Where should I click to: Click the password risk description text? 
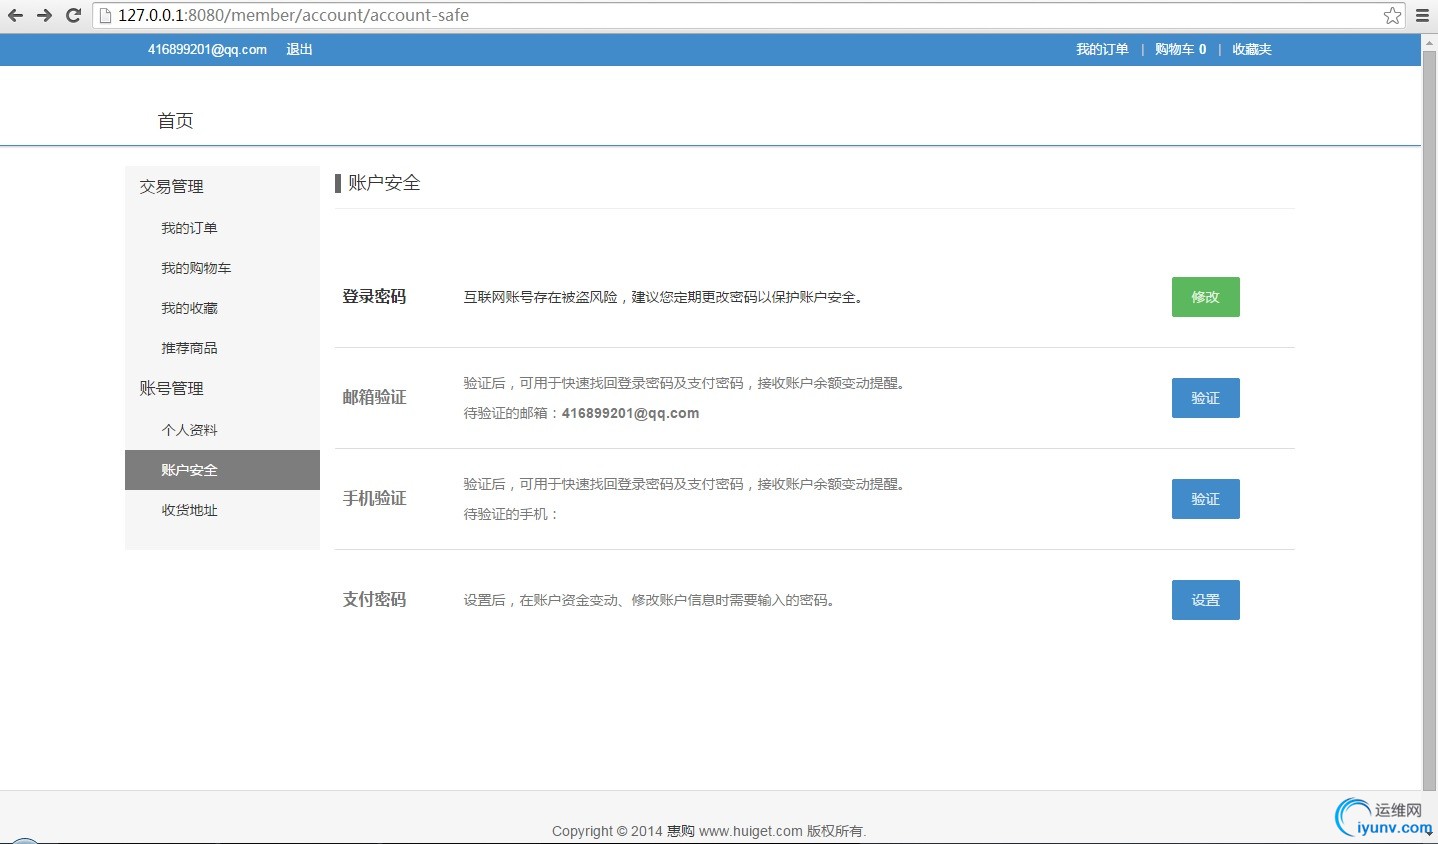coord(663,297)
